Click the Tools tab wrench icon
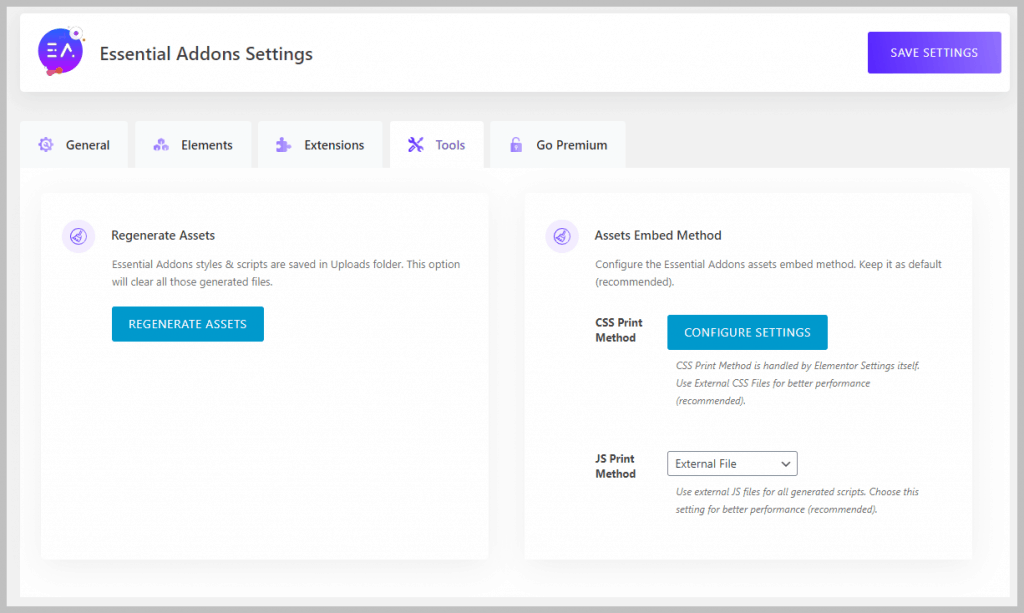This screenshot has width=1024, height=613. coord(415,144)
